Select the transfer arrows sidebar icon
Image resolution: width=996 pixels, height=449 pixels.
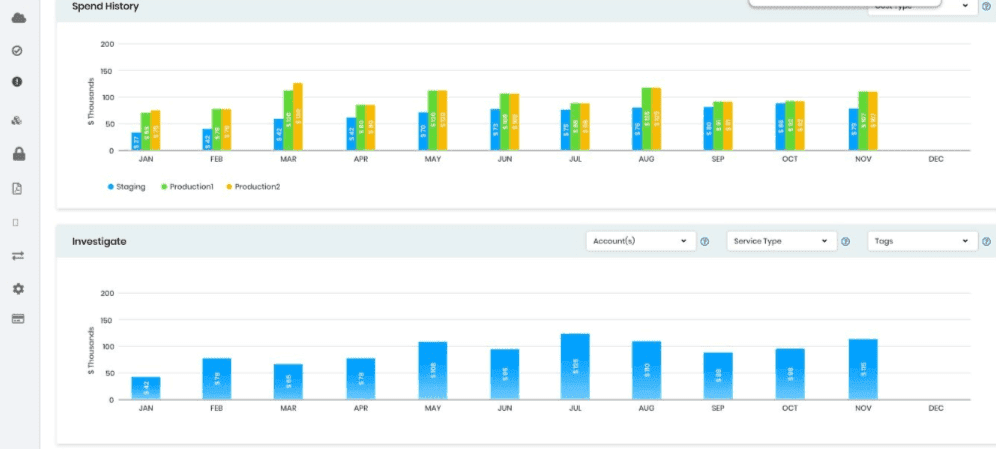[17, 255]
